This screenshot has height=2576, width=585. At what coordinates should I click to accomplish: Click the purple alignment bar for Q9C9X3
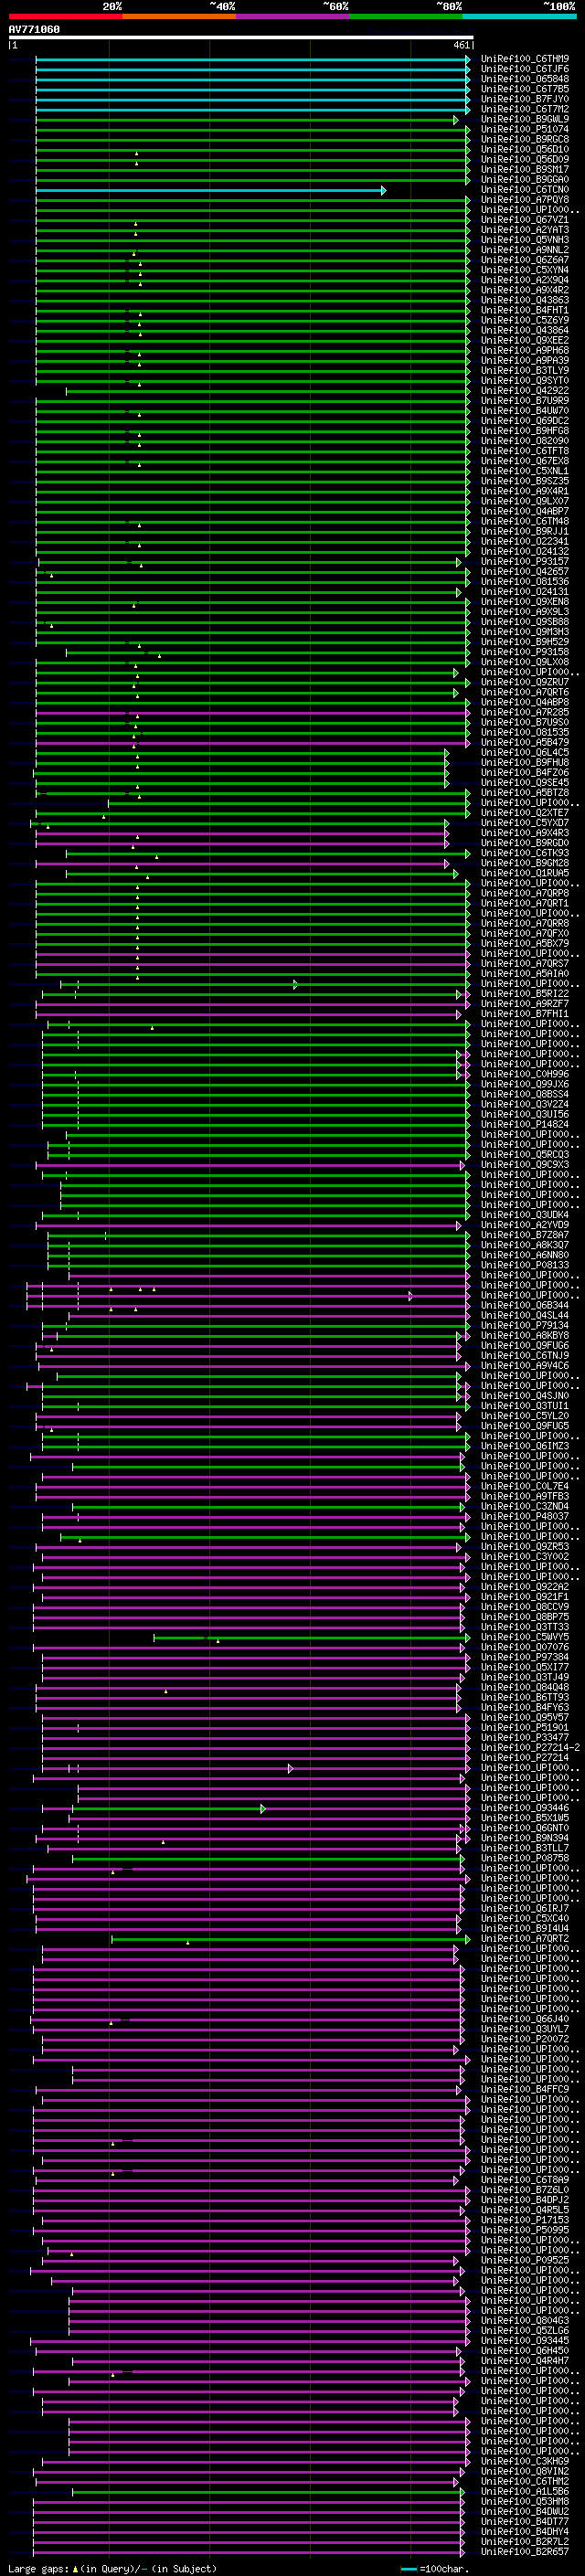click(x=250, y=1165)
